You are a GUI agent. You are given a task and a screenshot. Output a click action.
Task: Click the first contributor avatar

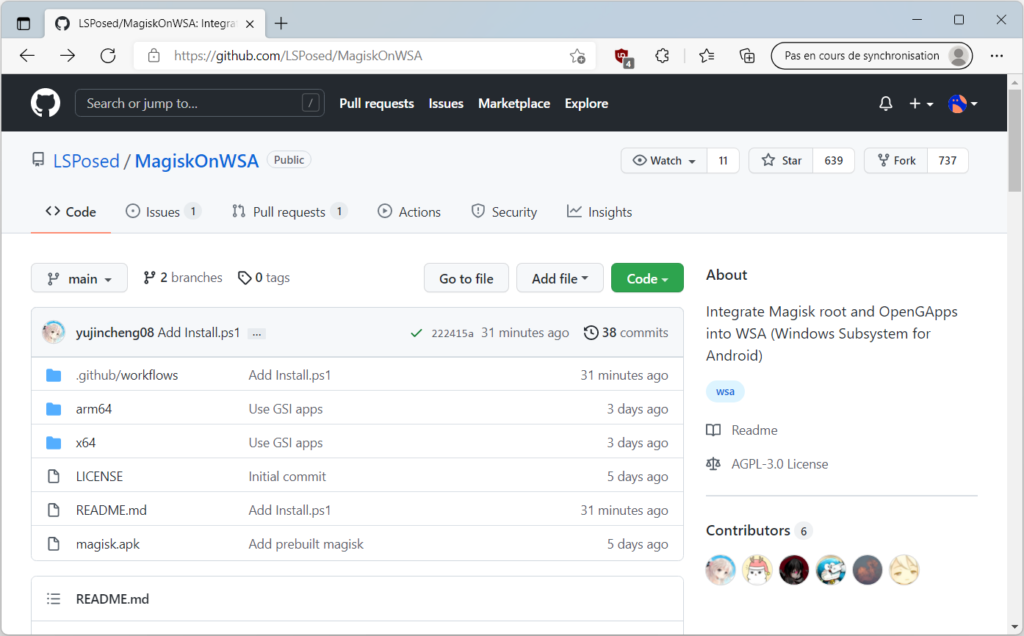pos(721,570)
